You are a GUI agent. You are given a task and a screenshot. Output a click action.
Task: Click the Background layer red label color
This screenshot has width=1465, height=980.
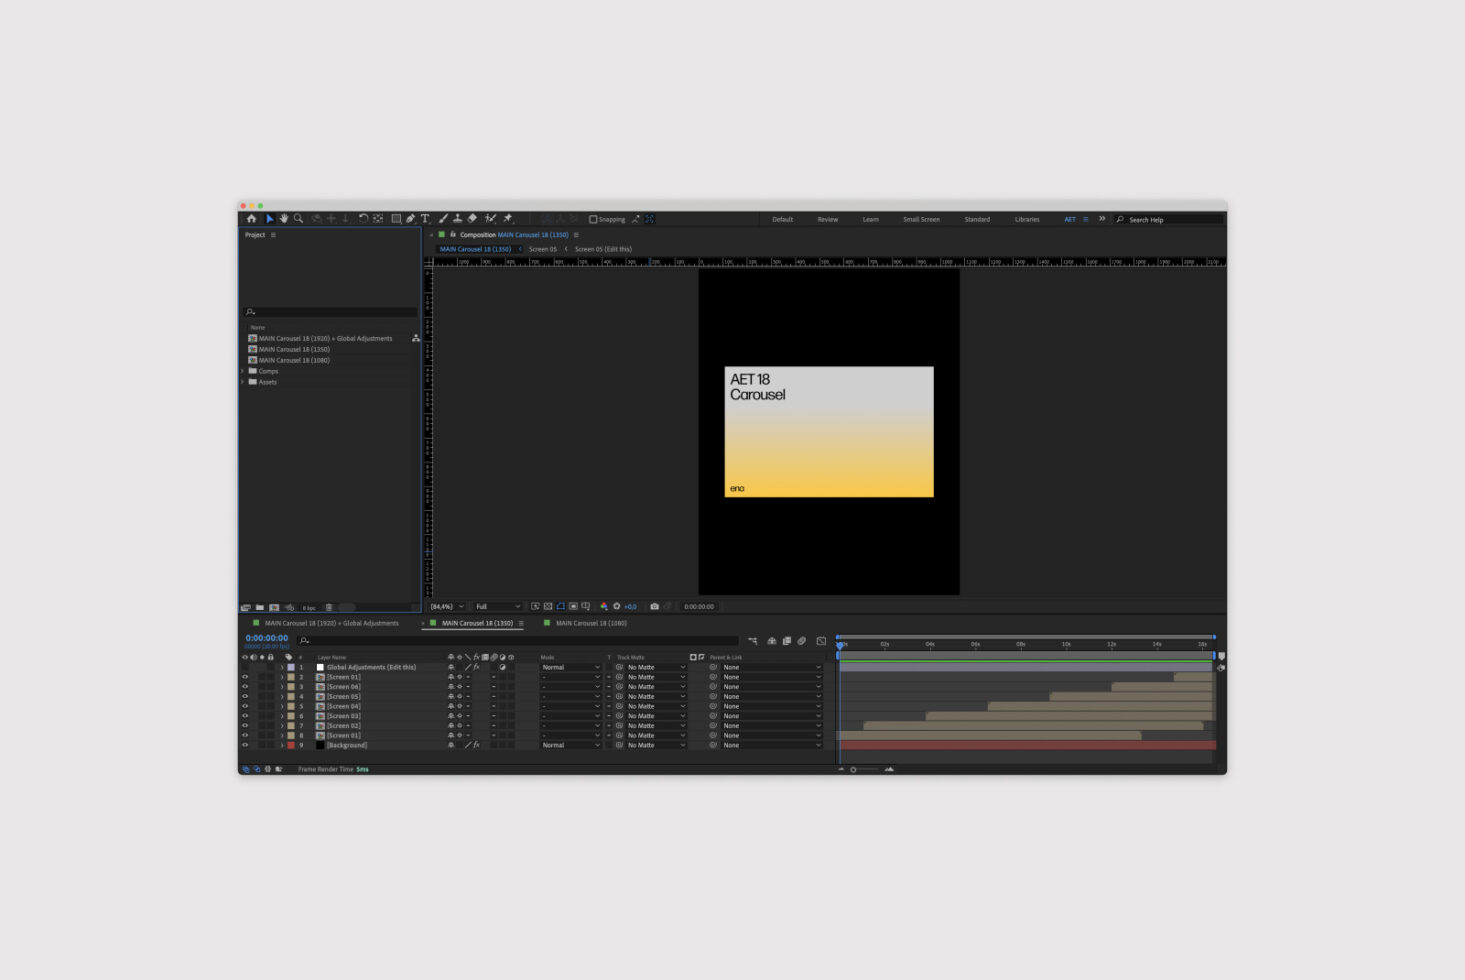pos(291,745)
